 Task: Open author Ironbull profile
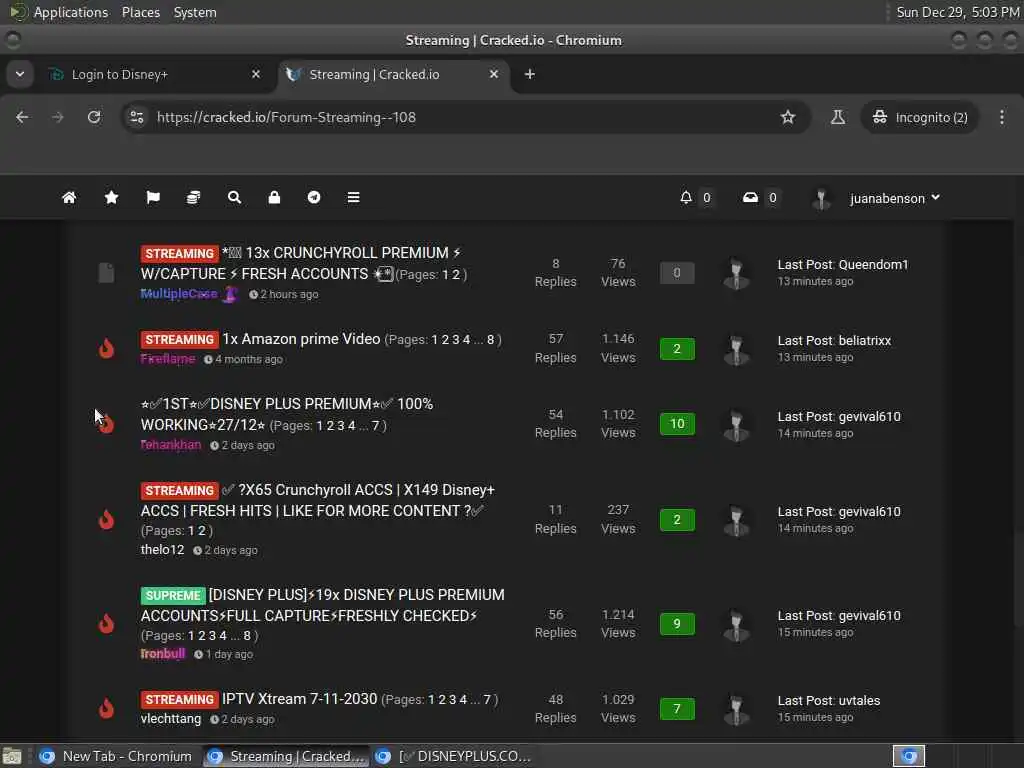tap(163, 654)
